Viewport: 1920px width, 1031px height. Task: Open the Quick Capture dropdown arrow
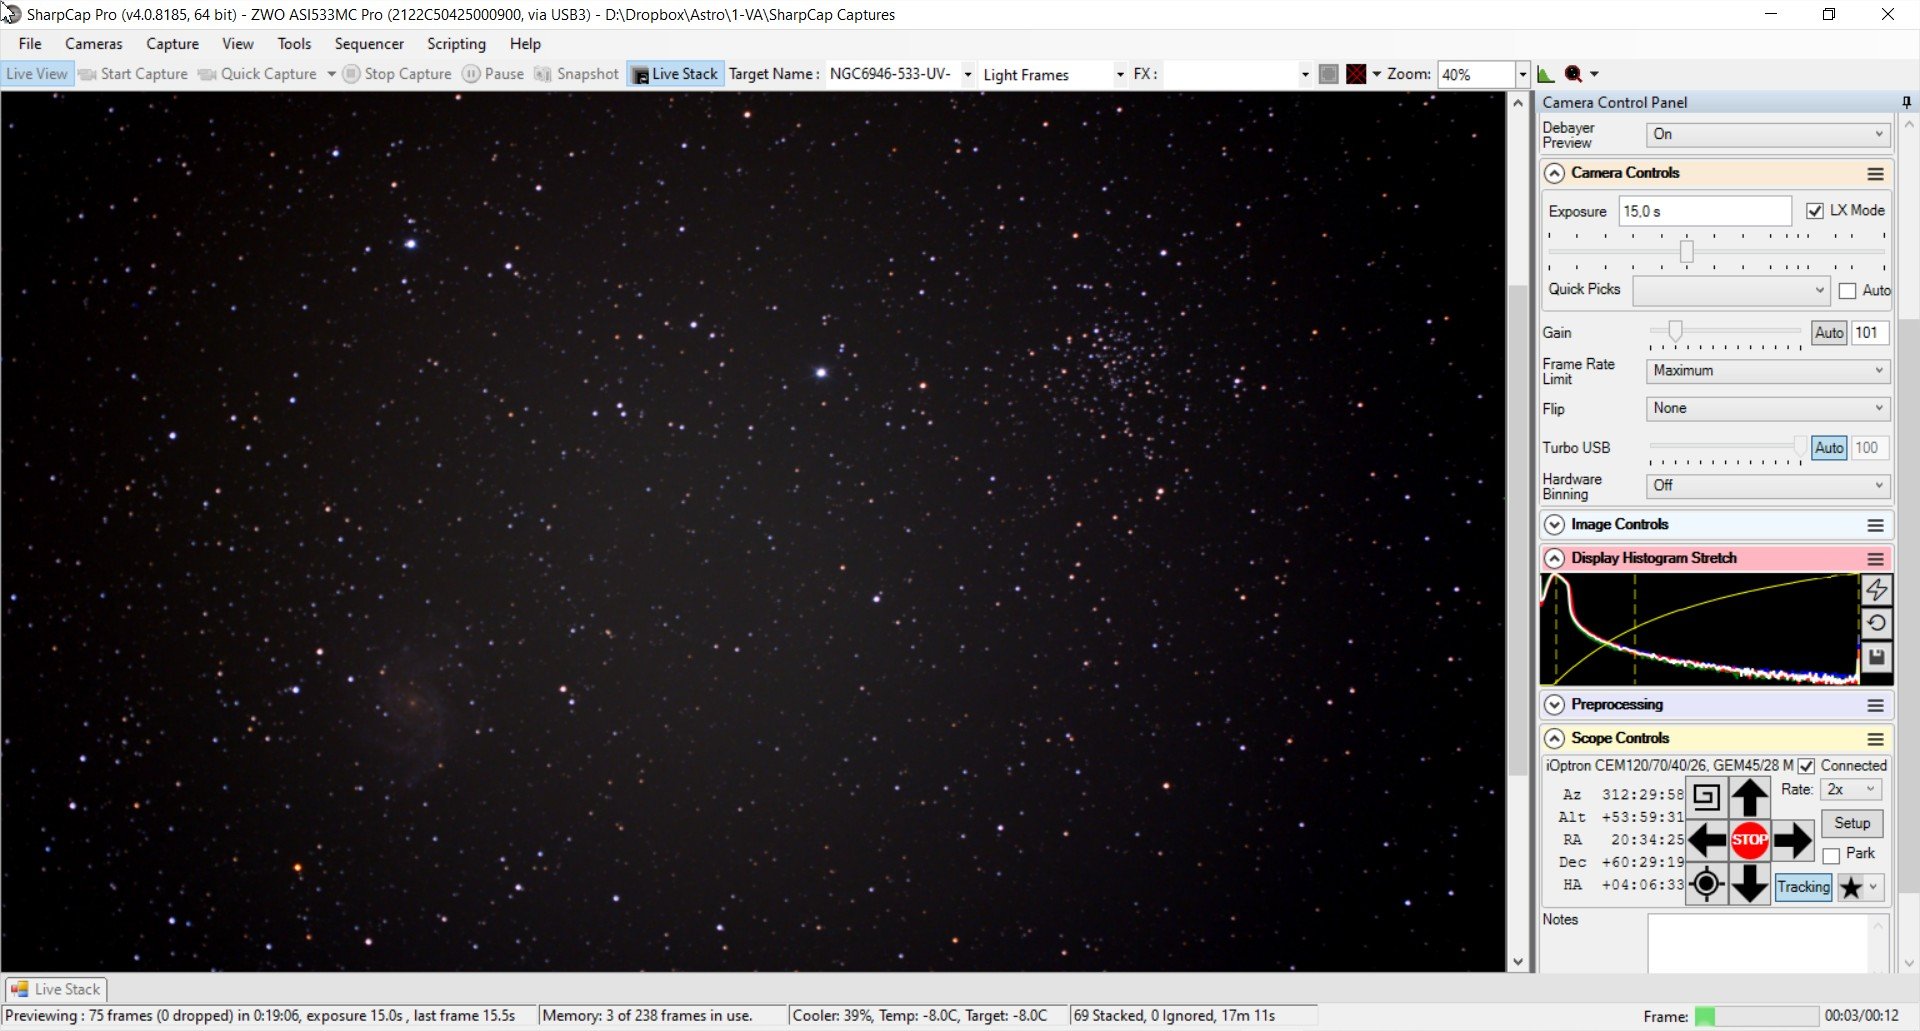point(331,74)
